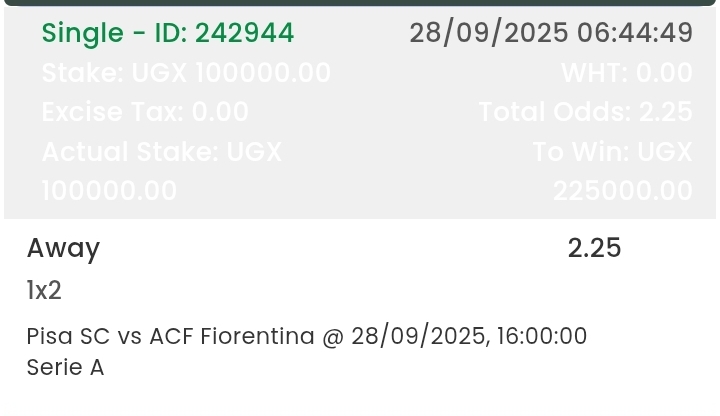Viewport: 720px width, 416px height.
Task: Click the bet ID number 242944
Action: 245,33
